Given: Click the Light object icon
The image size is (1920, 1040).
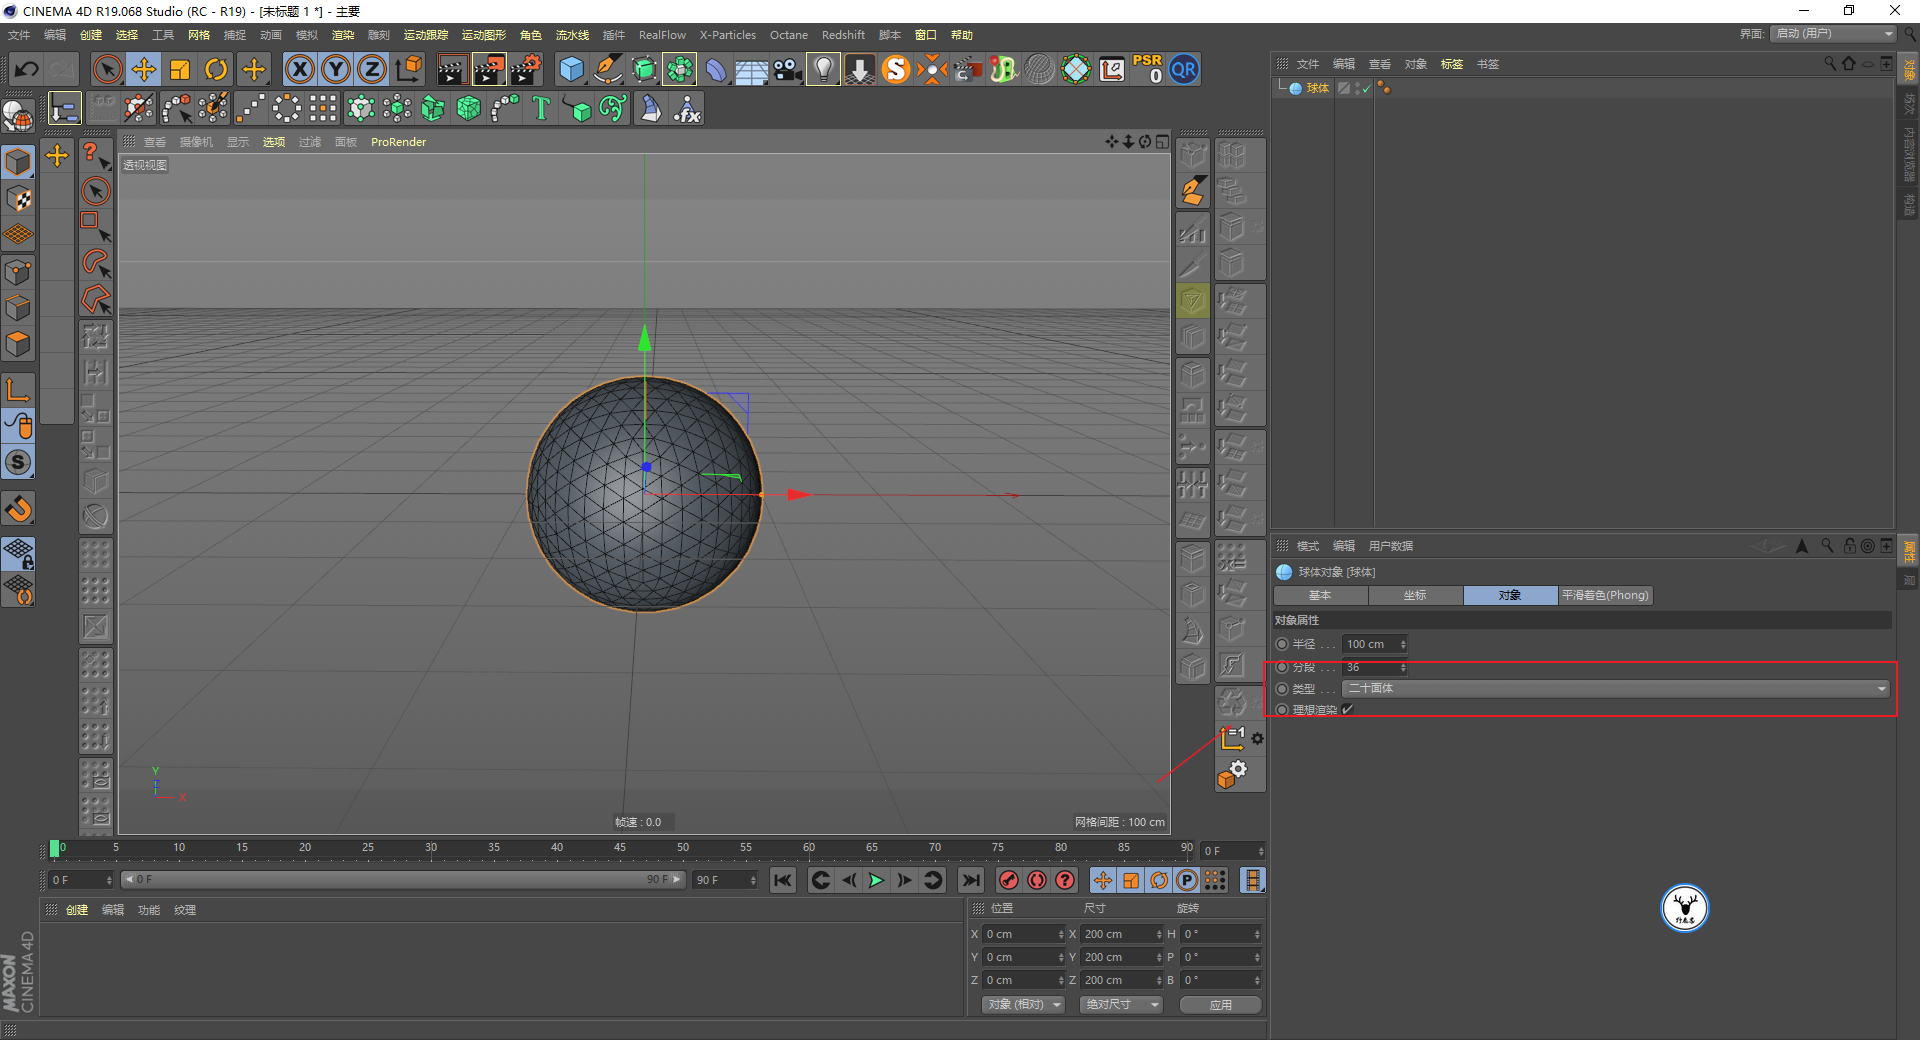Looking at the screenshot, I should point(823,69).
